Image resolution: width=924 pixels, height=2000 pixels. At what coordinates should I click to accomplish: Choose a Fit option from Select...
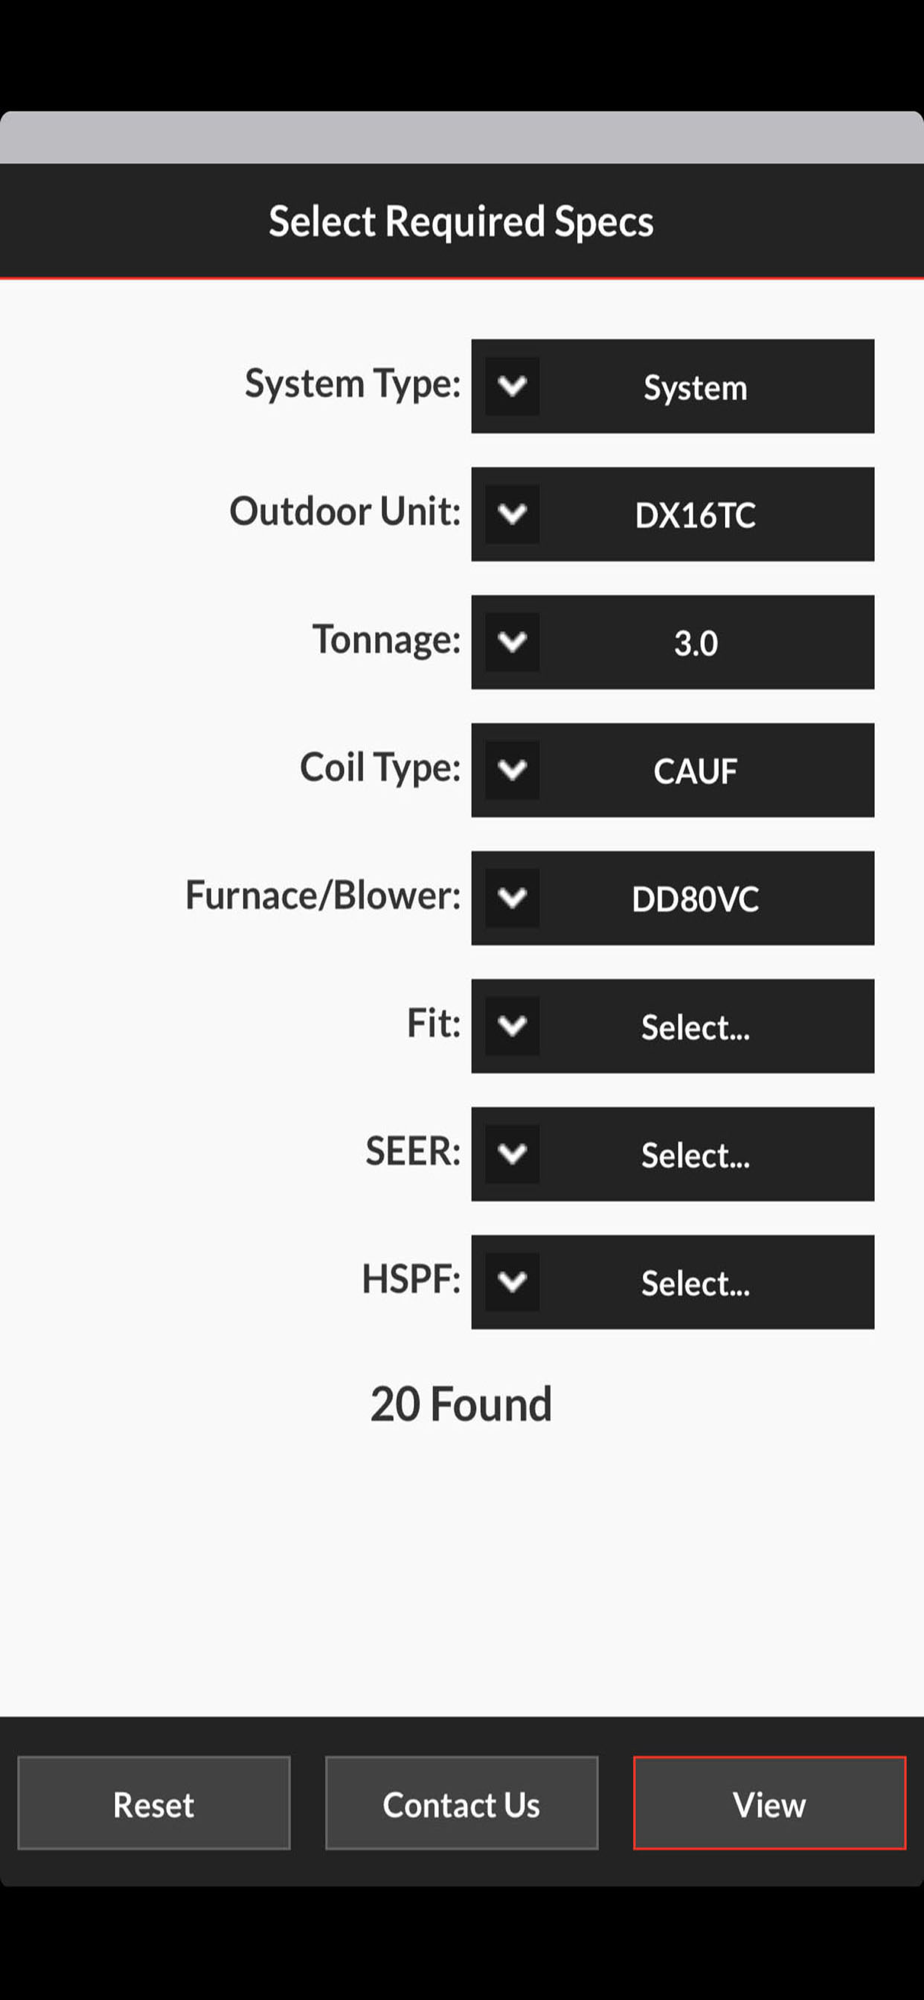click(x=673, y=1026)
